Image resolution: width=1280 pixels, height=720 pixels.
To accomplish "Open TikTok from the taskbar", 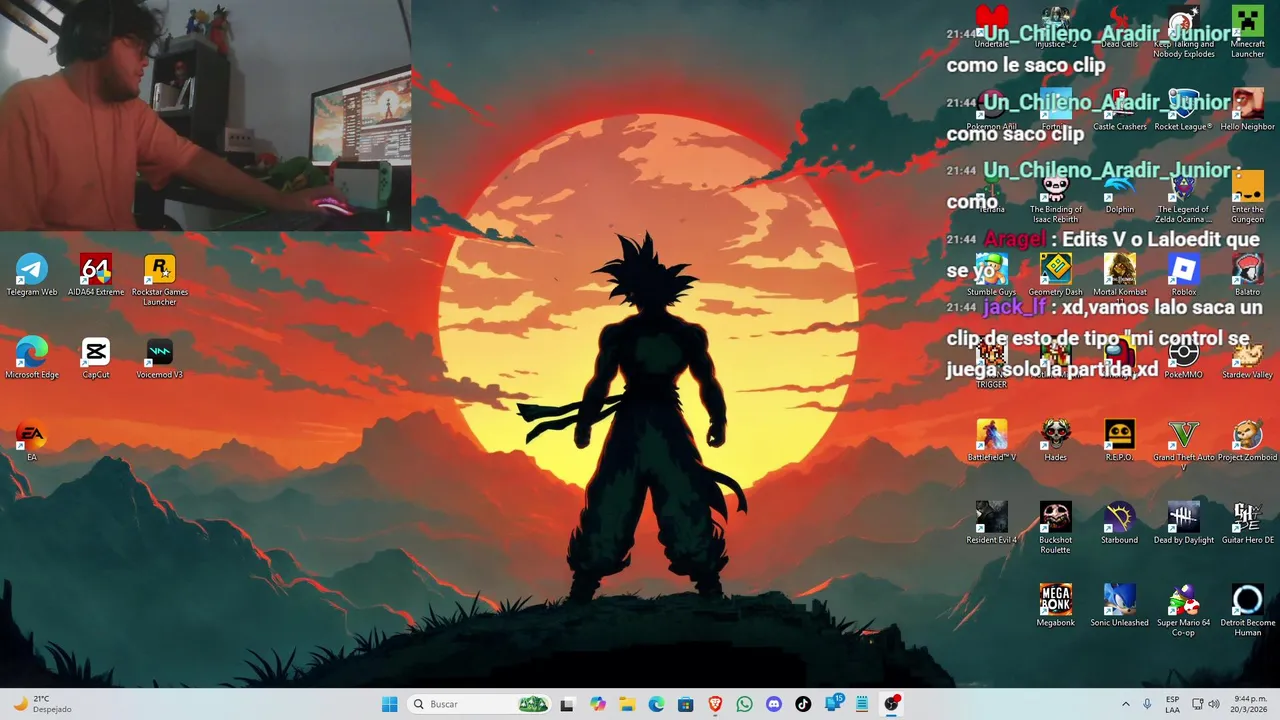I will (x=803, y=704).
